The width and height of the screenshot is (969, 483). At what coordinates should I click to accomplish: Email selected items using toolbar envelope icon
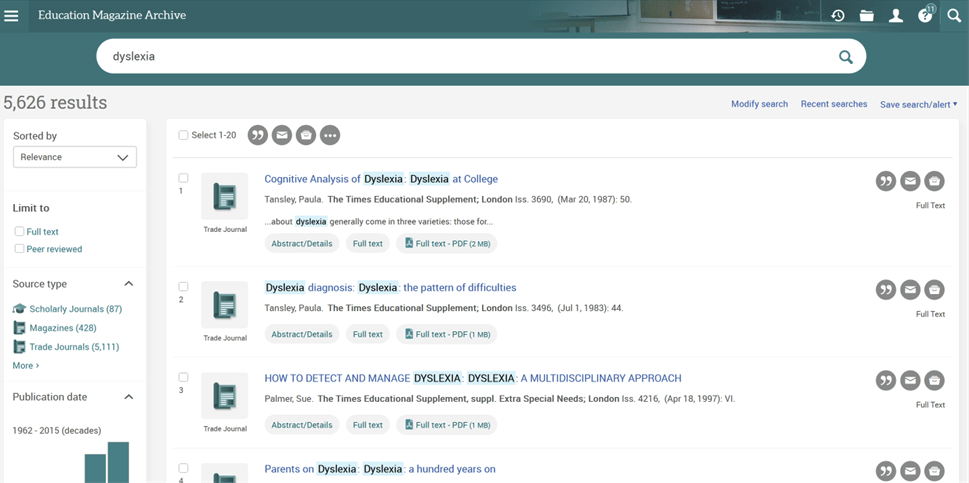point(282,135)
